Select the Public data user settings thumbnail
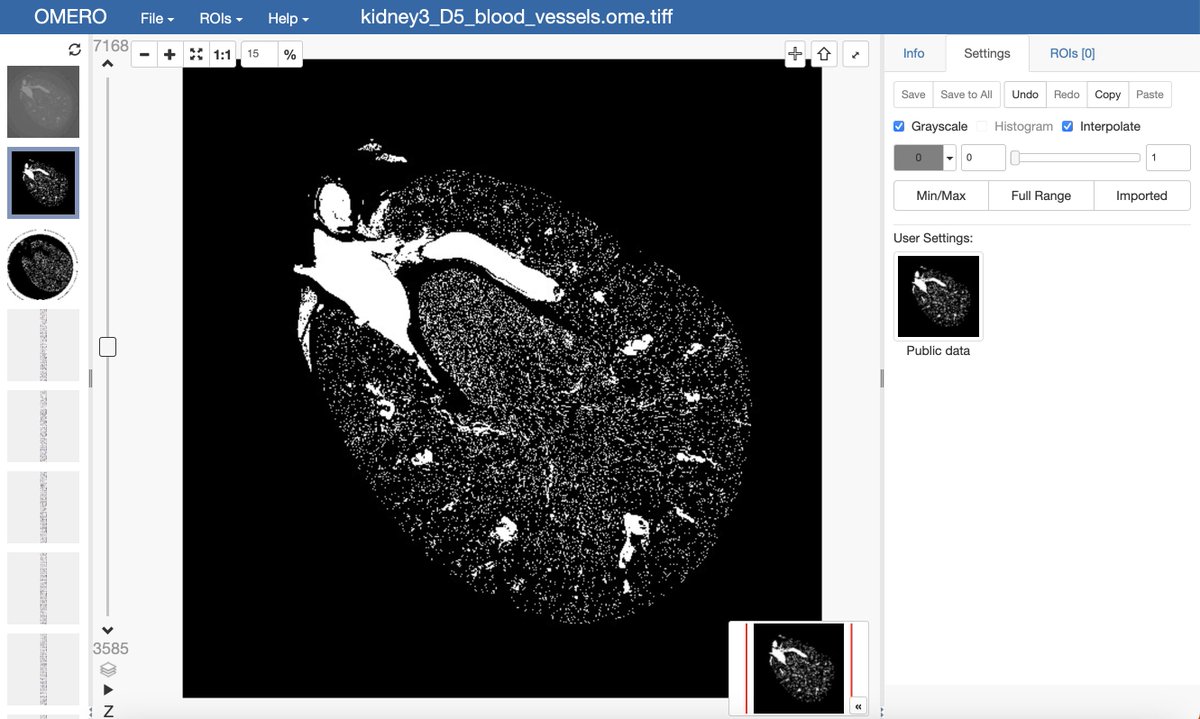Screen dimensions: 1200x719 (x=938, y=296)
